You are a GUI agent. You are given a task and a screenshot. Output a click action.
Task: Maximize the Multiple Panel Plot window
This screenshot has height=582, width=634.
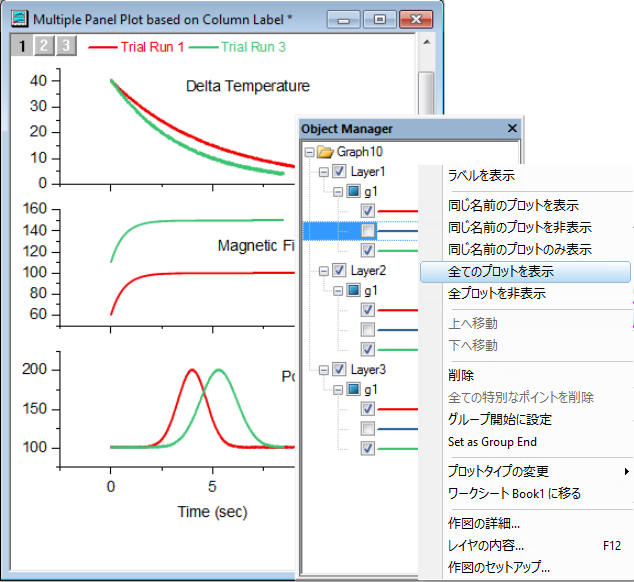380,19
